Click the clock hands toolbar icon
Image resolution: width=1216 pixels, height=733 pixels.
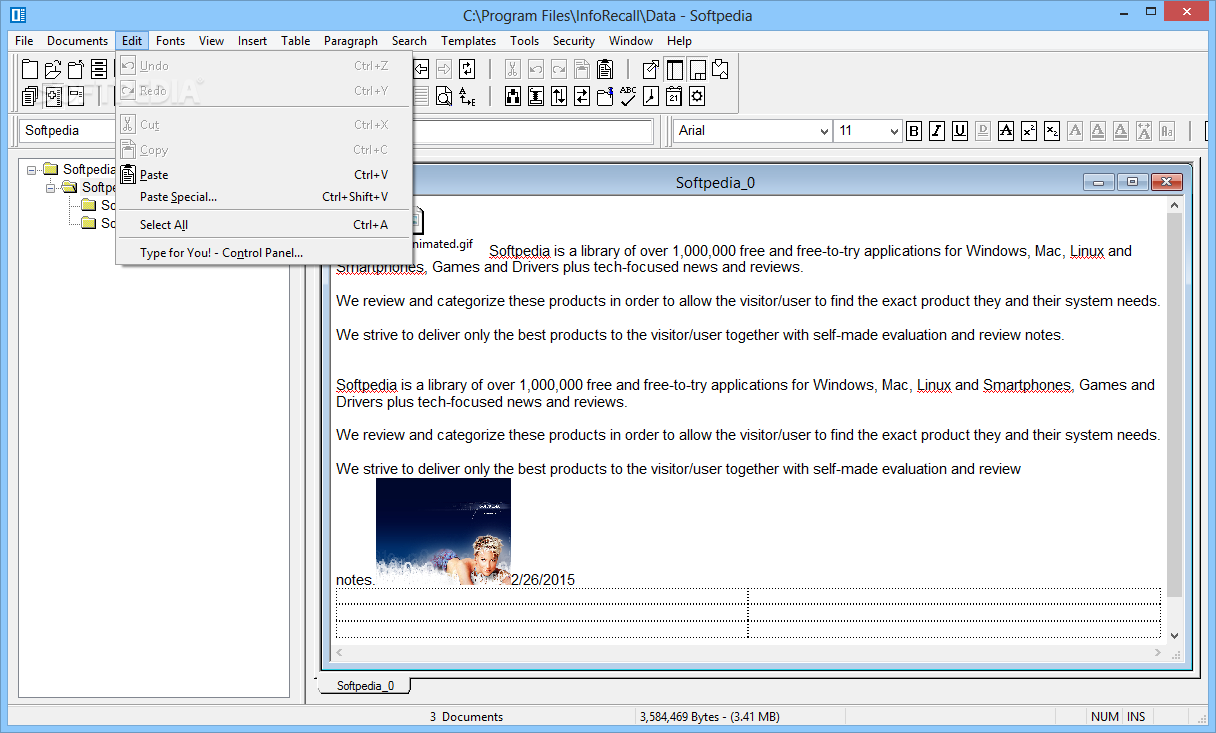651,96
